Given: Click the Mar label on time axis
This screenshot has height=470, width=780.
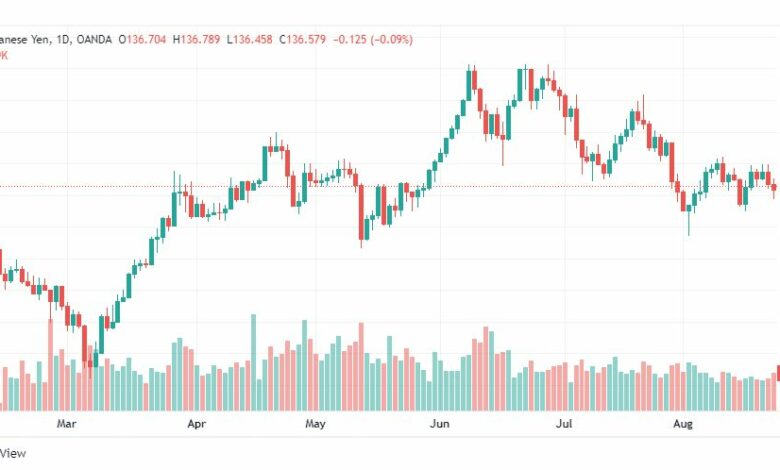Looking at the screenshot, I should click(66, 424).
